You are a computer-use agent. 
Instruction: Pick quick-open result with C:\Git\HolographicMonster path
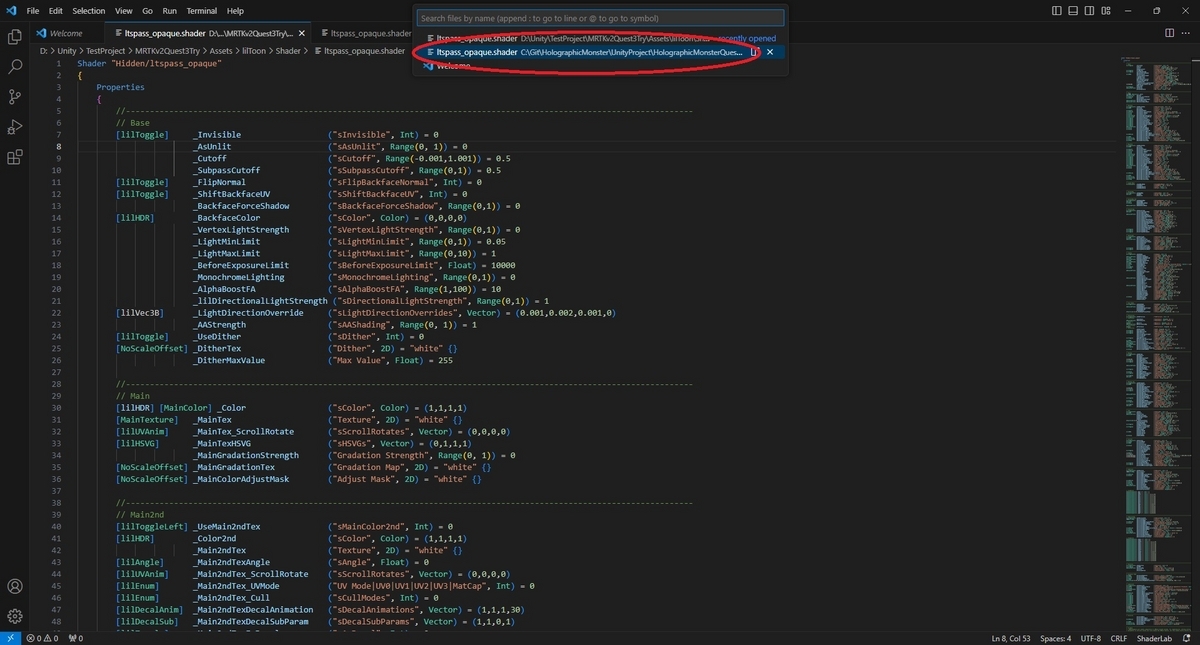point(601,51)
